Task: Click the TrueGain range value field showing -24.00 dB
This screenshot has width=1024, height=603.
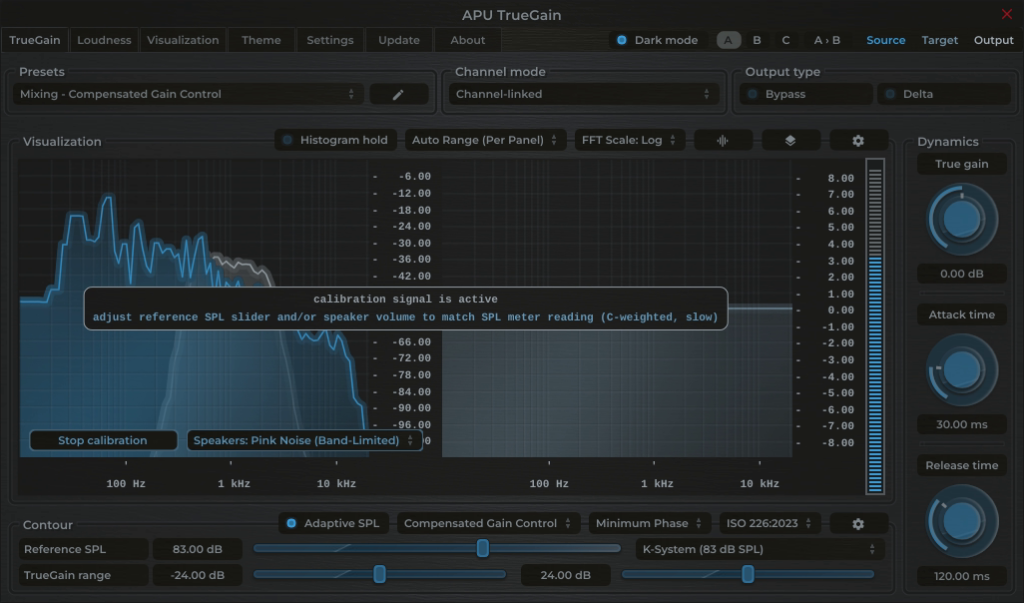Action: click(x=197, y=575)
